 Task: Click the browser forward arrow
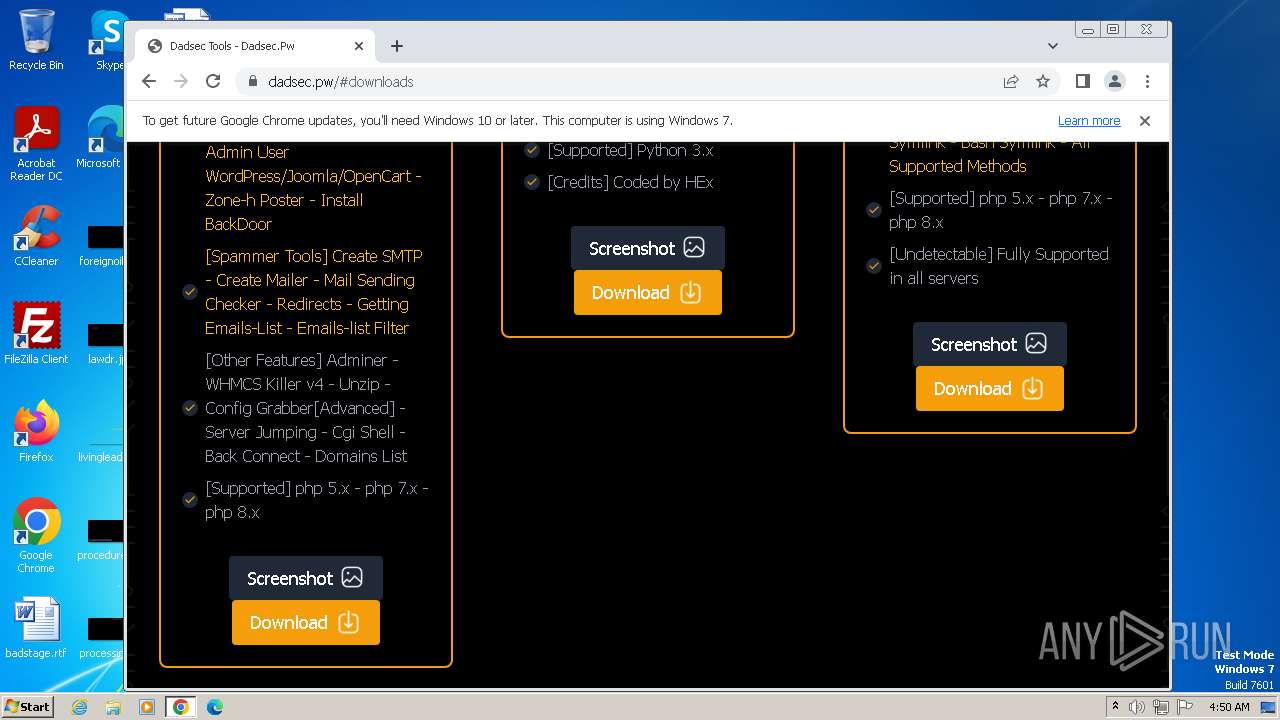(x=181, y=81)
